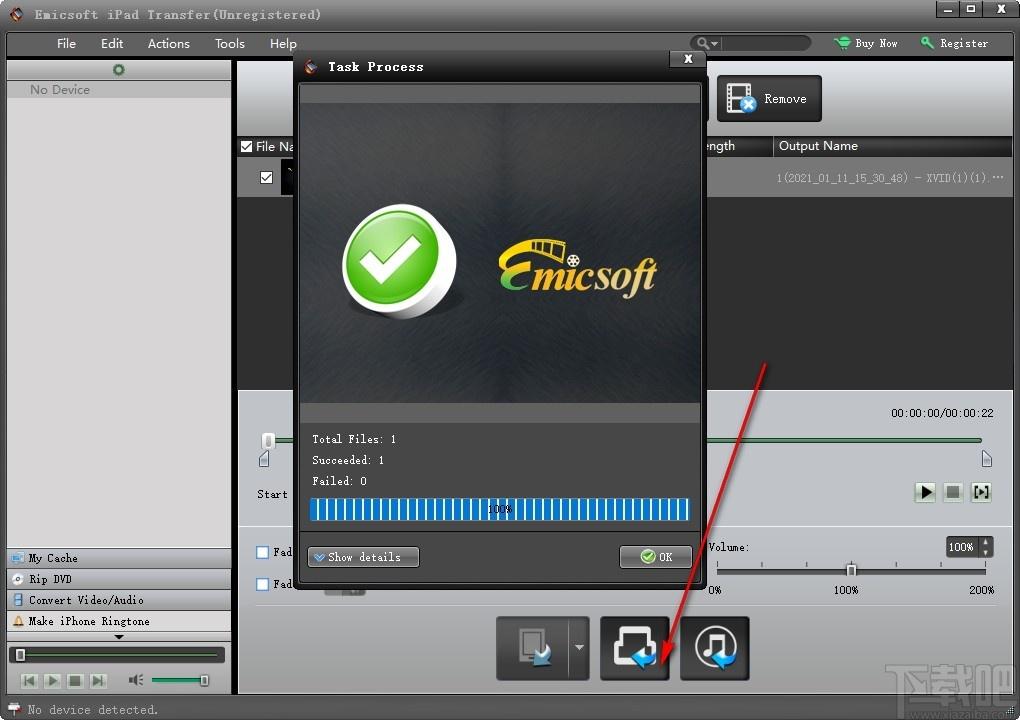Click the start trim marker handle
This screenshot has width=1020, height=720.
pos(263,460)
